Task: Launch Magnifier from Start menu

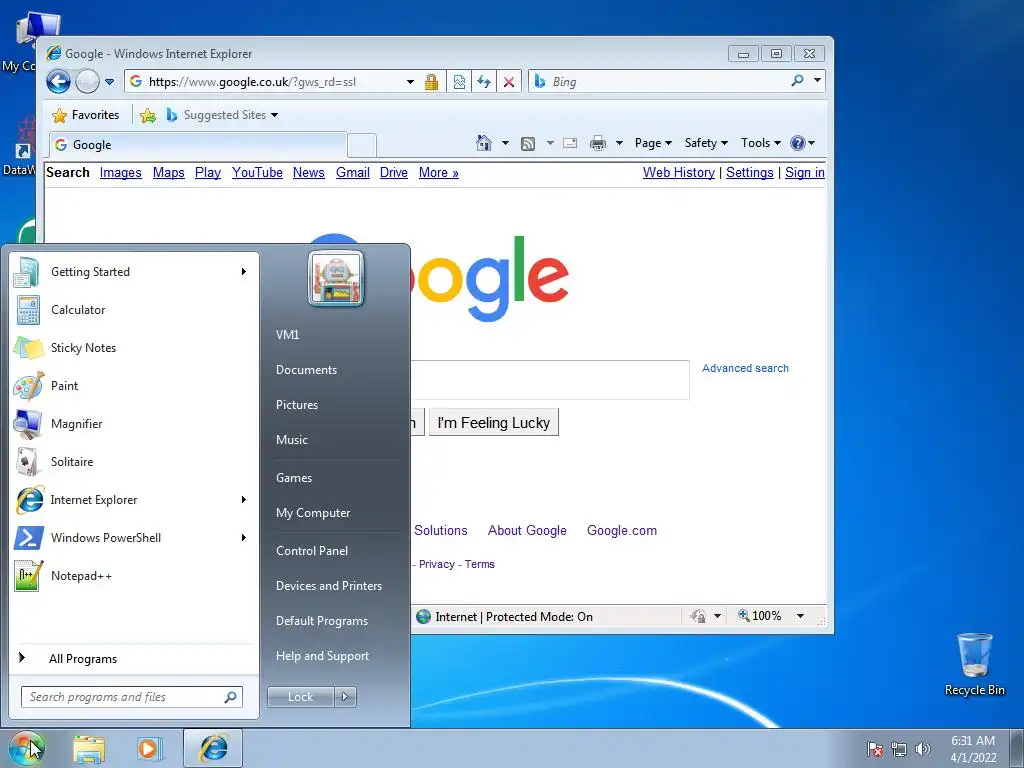Action: click(x=133, y=424)
